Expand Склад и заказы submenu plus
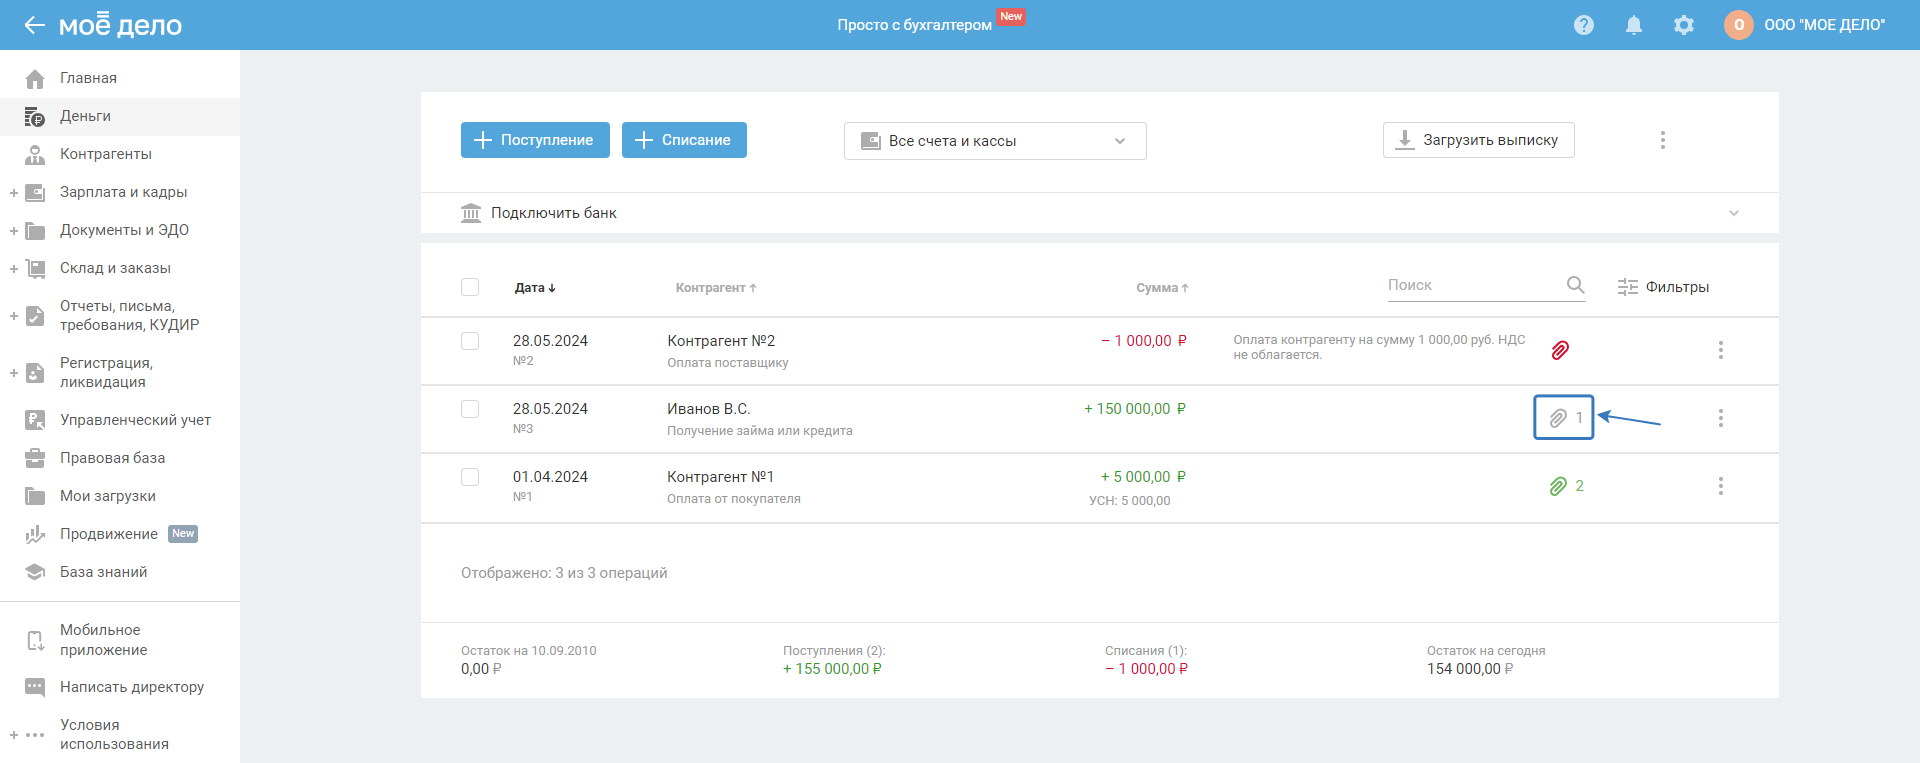This screenshot has width=1920, height=763. coord(14,268)
